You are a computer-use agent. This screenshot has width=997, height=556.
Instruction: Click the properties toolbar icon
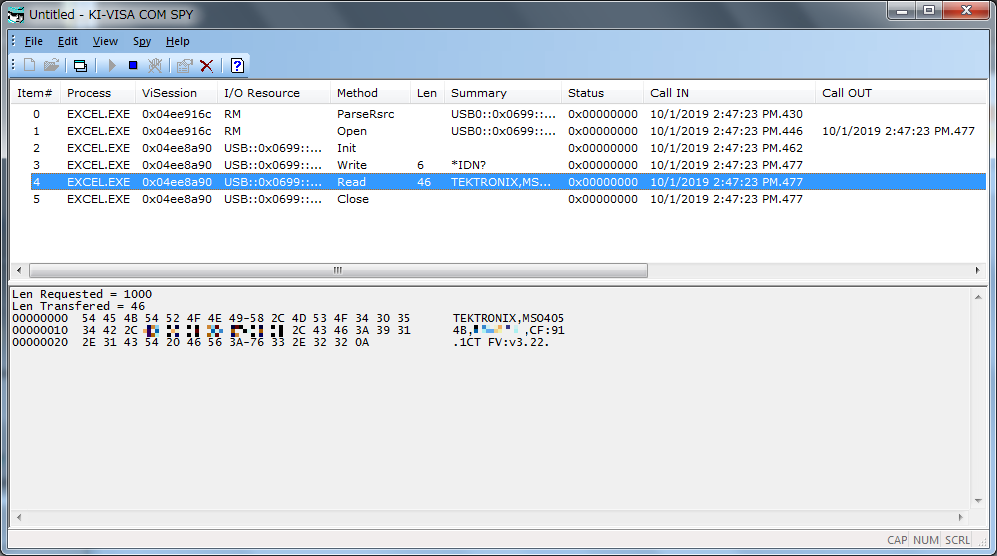184,66
